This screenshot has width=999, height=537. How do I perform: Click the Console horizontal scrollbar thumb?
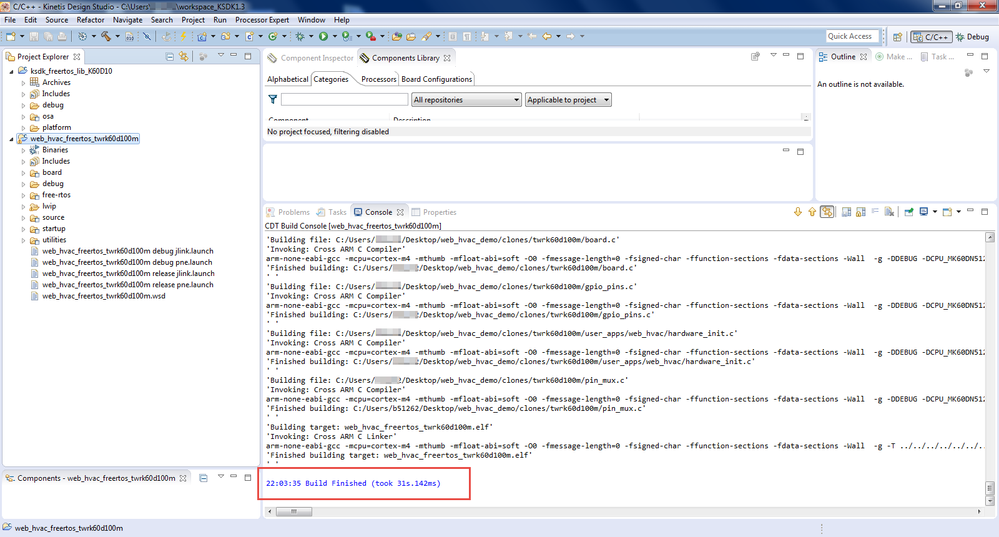pyautogui.click(x=294, y=512)
